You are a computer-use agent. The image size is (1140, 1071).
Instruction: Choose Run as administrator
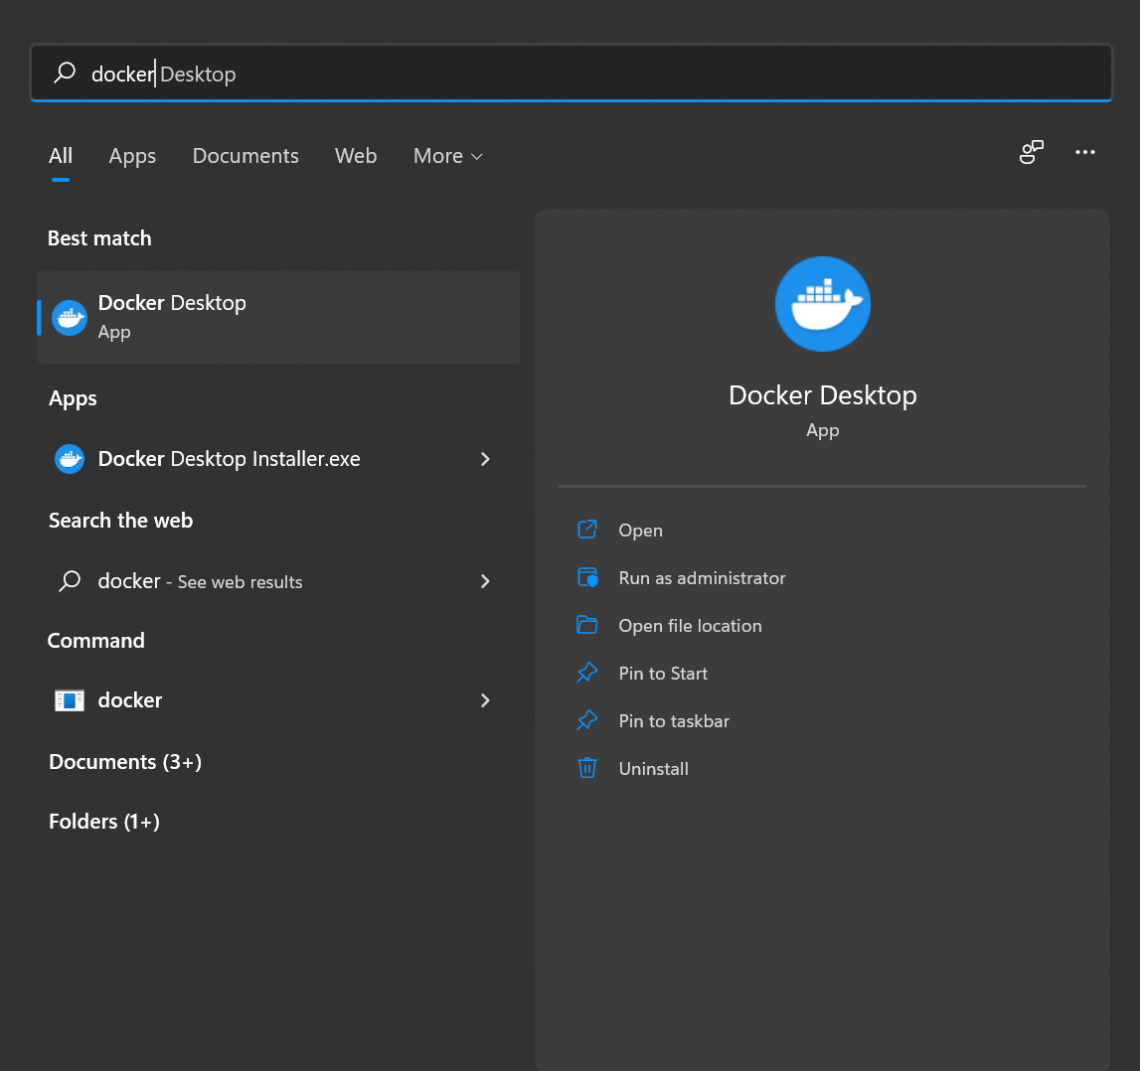coord(702,578)
